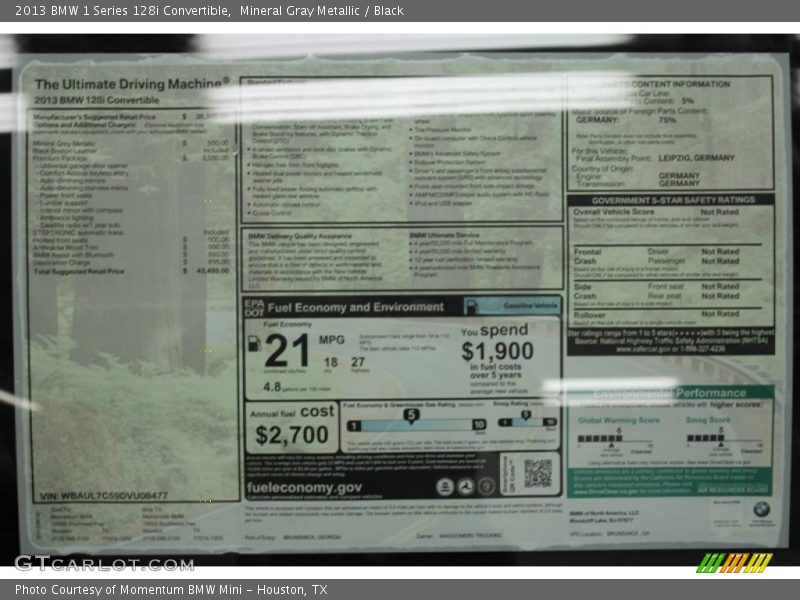This screenshot has width=800, height=600.
Task: Click 'Total Suggested Retail Price' label
Action: click(79, 271)
